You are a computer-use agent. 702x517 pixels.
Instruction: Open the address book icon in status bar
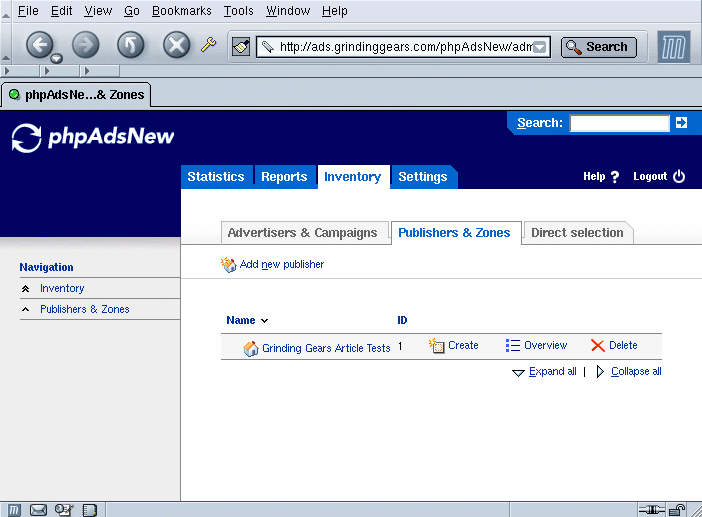[x=90, y=510]
